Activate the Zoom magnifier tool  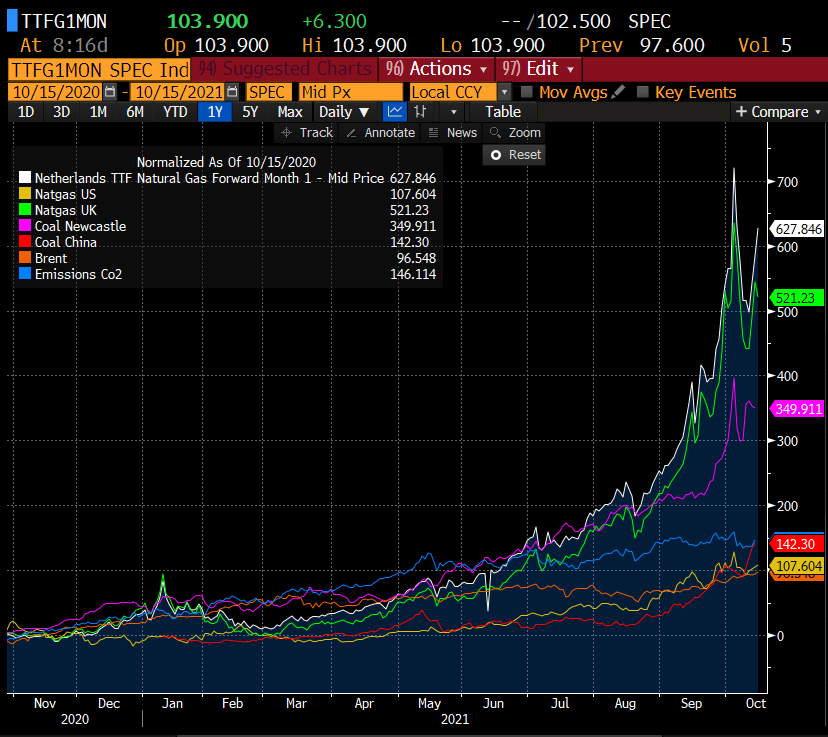pyautogui.click(x=514, y=133)
